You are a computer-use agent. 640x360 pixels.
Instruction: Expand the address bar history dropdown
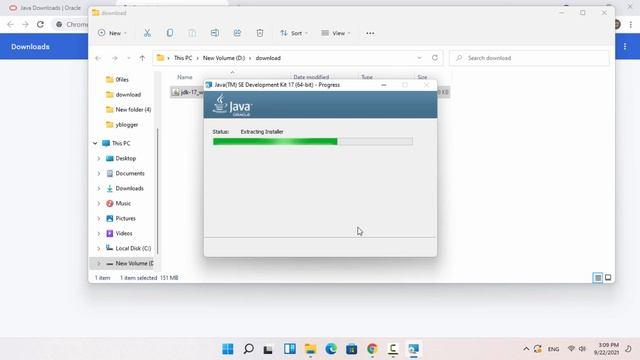[x=419, y=58]
